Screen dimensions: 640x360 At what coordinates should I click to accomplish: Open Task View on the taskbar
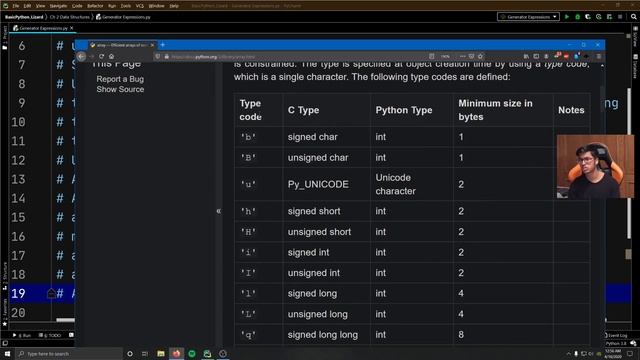(x=145, y=353)
